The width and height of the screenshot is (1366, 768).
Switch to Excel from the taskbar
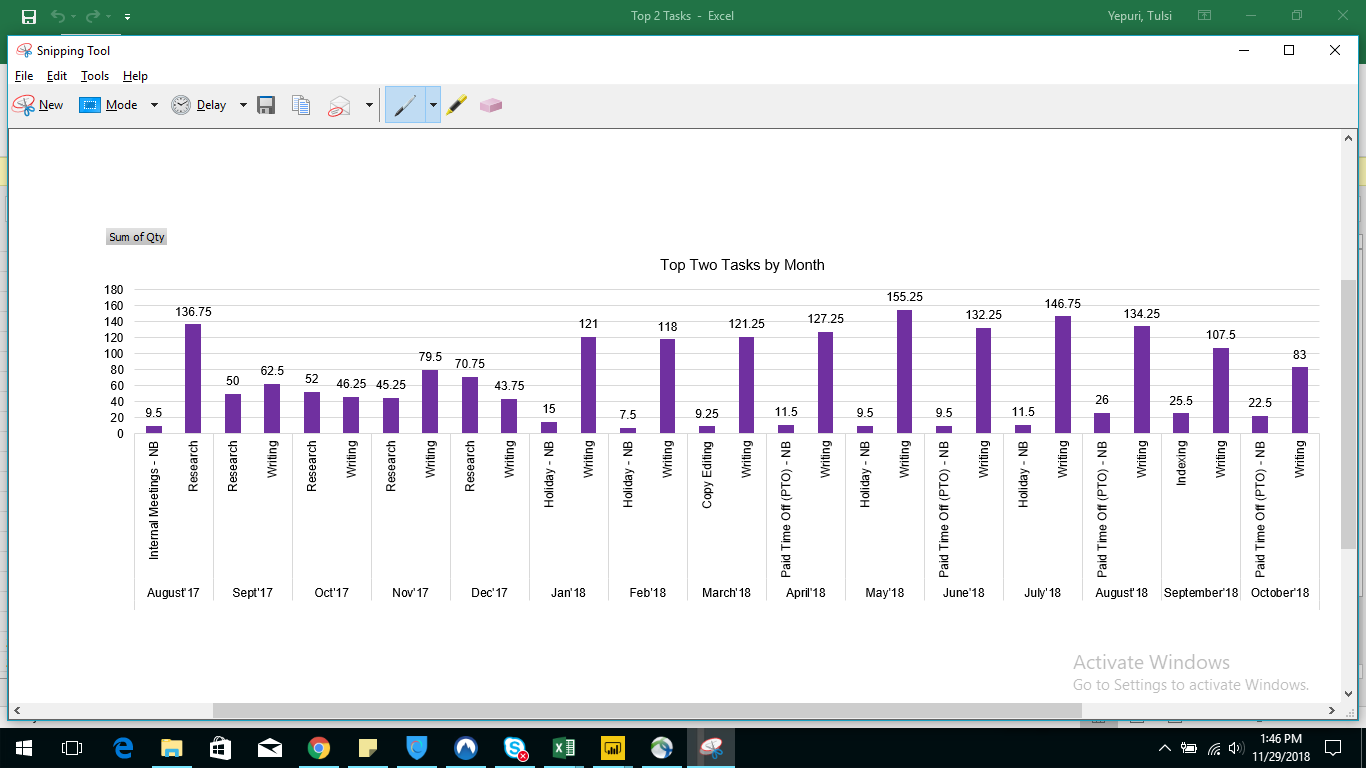coord(563,747)
